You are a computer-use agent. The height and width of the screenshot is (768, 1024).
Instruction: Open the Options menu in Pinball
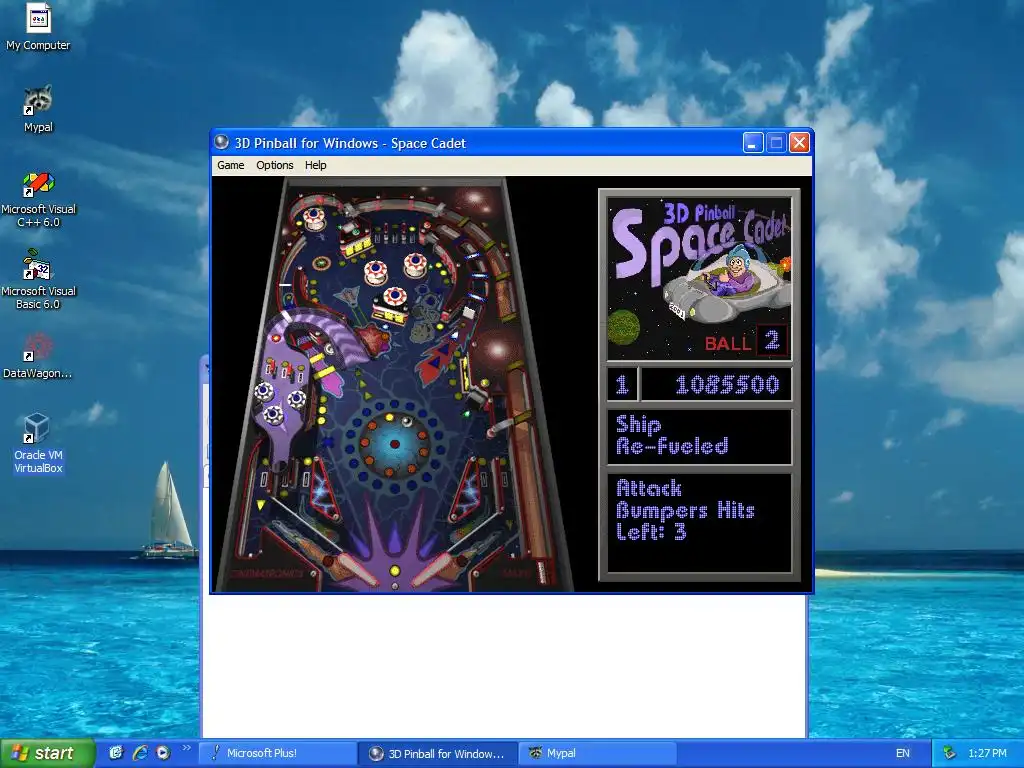[274, 165]
